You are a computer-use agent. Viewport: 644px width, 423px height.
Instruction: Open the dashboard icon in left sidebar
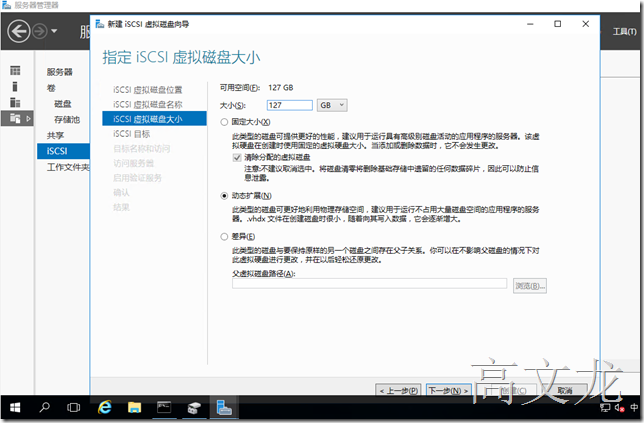(15, 71)
